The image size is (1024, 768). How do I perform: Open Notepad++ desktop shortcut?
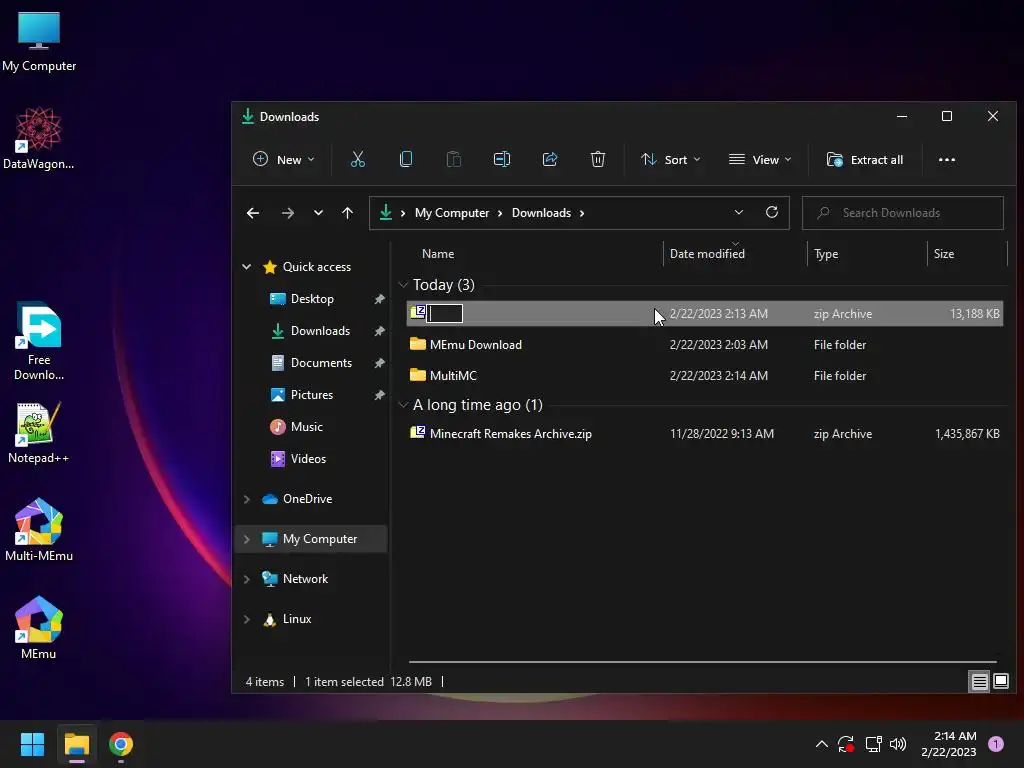click(39, 433)
